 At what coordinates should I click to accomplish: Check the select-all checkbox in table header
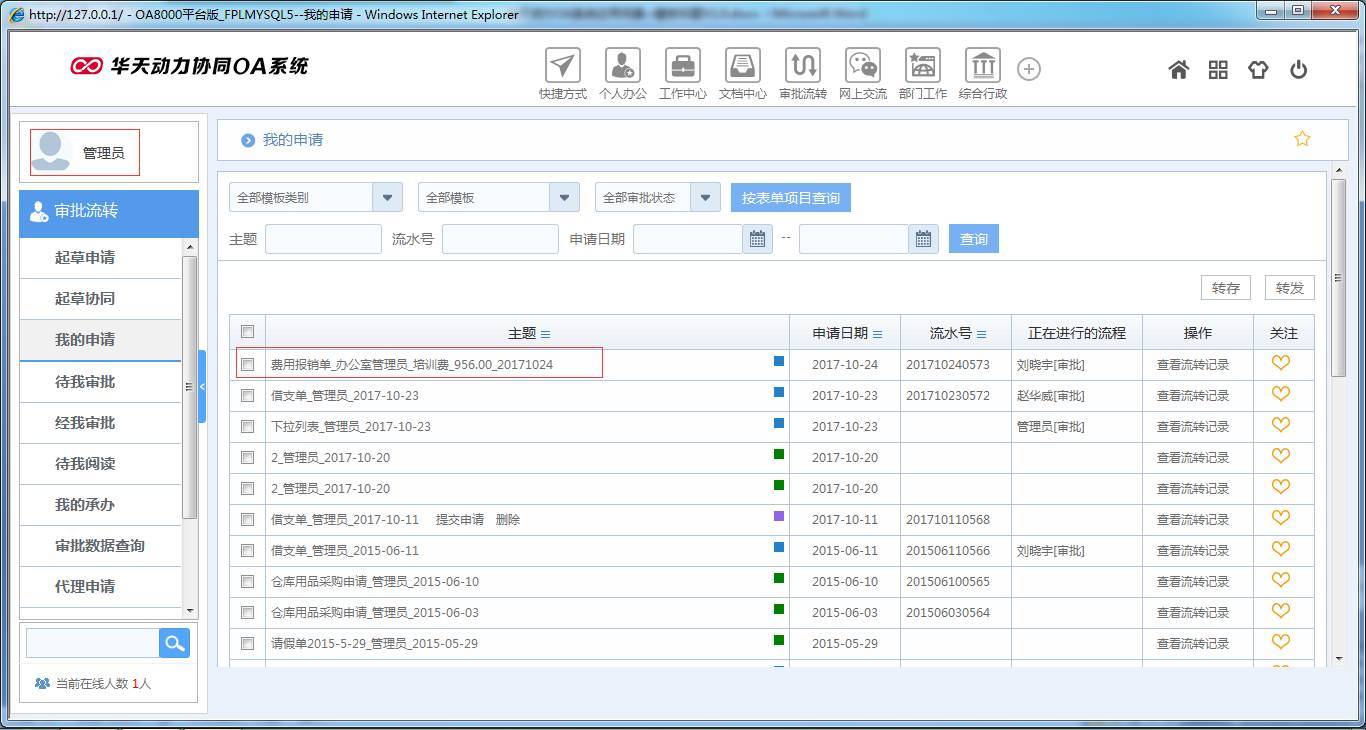click(247, 331)
